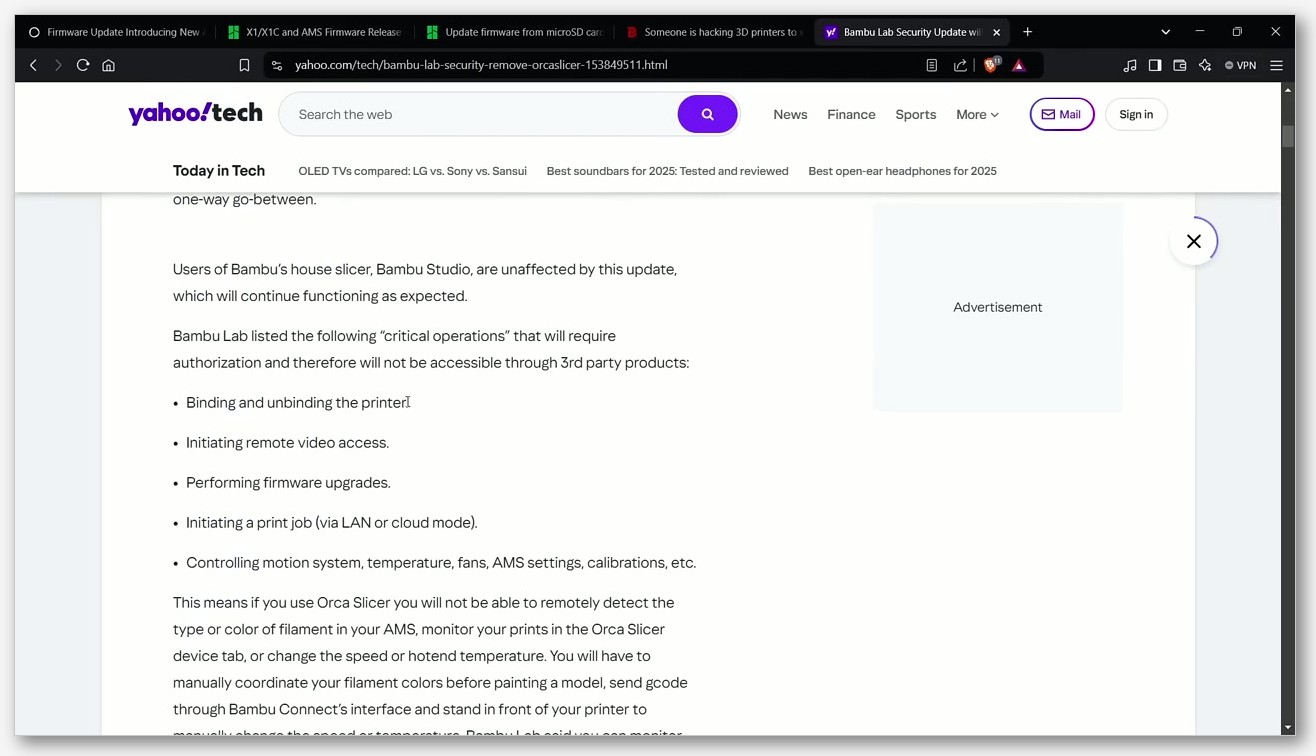Open the browser home page
Image resolution: width=1316 pixels, height=756 pixels.
[109, 65]
